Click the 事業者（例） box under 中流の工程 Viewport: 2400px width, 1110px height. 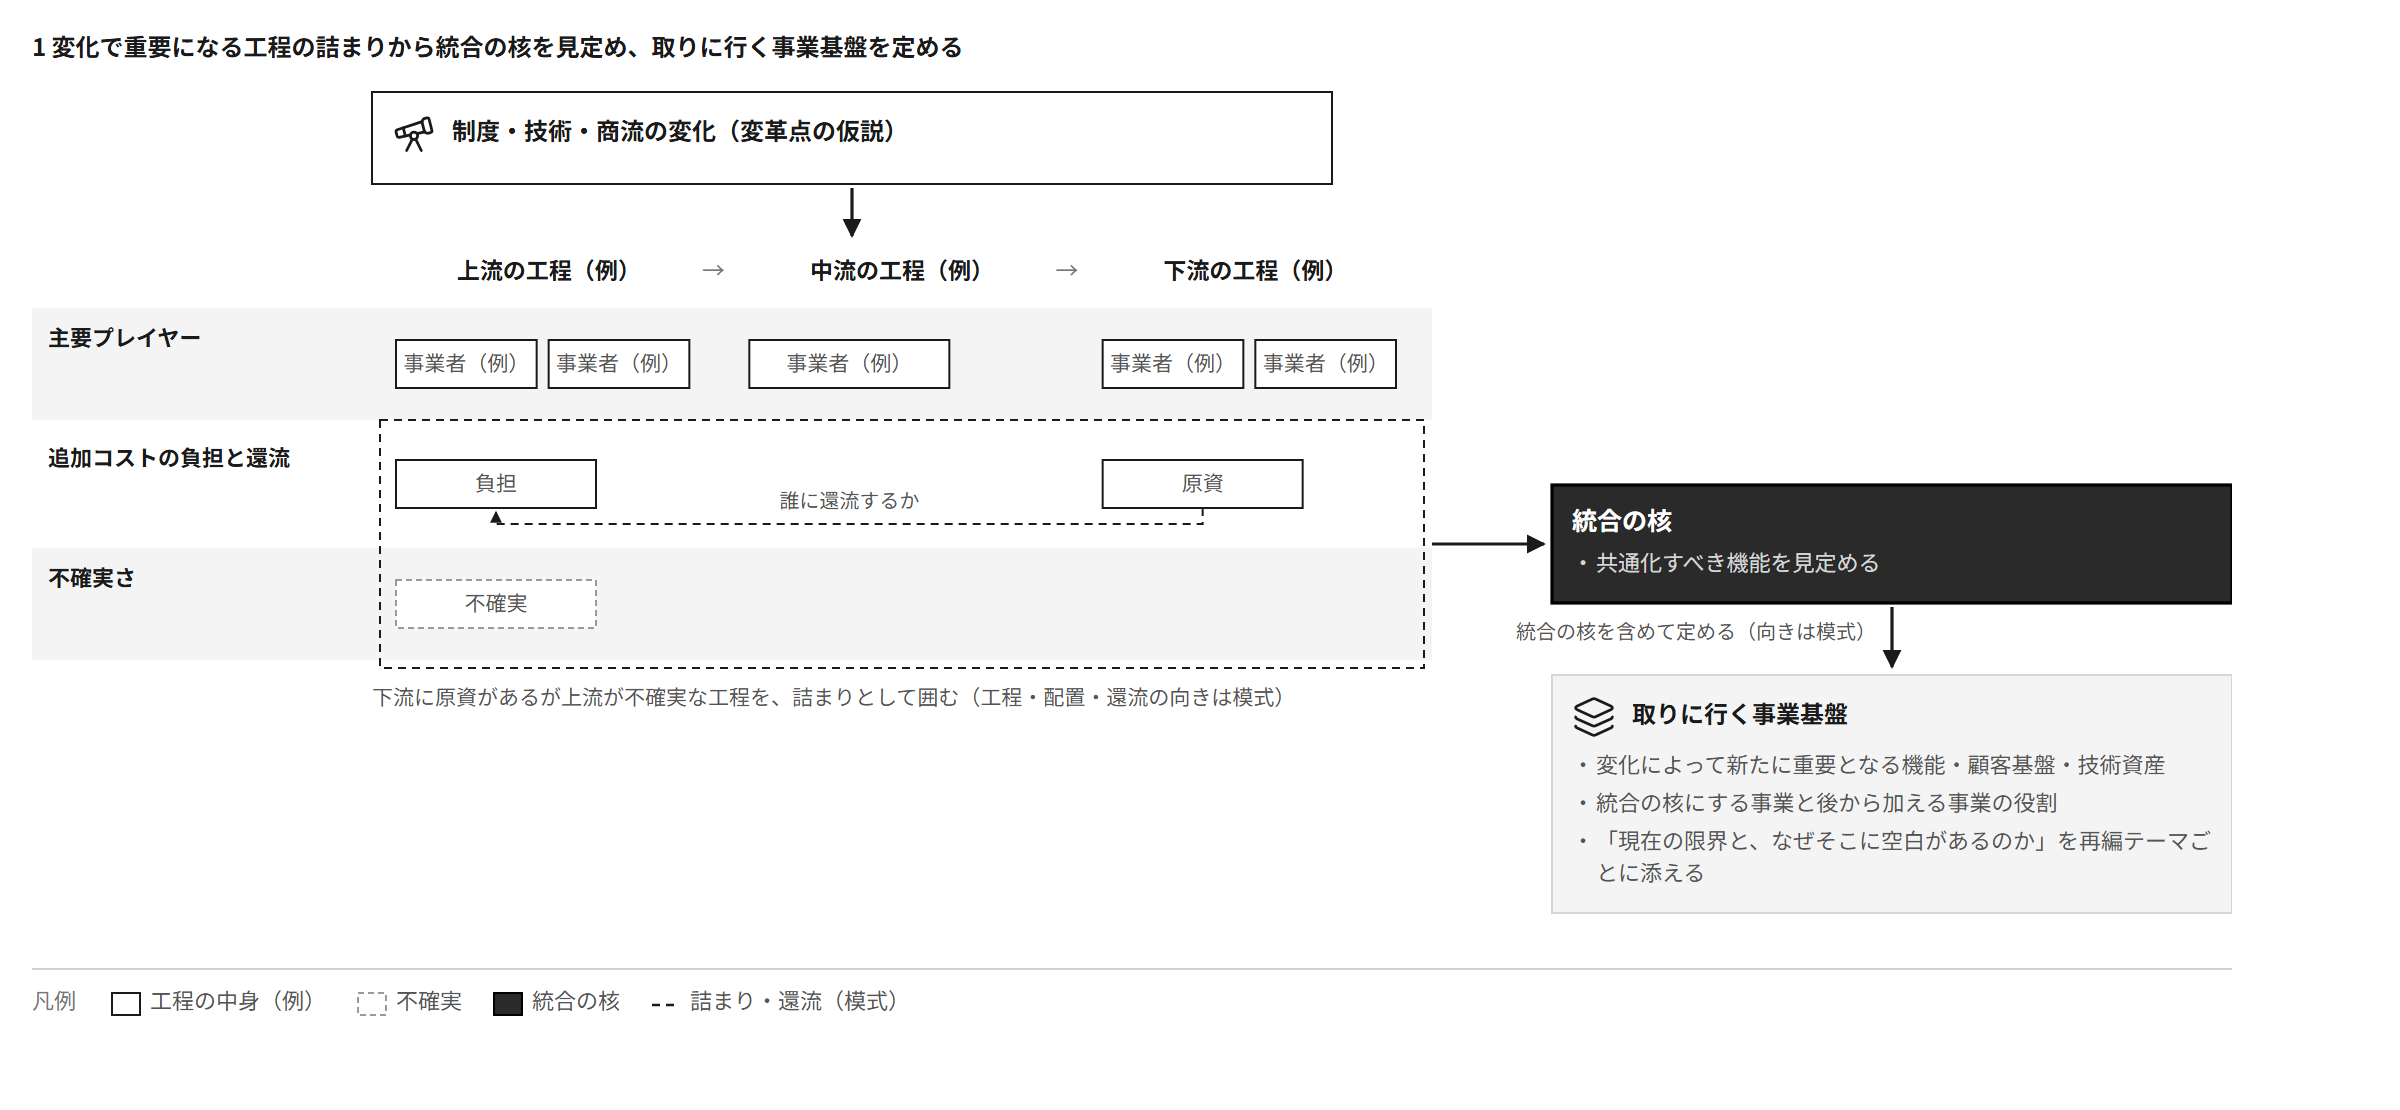click(x=849, y=364)
